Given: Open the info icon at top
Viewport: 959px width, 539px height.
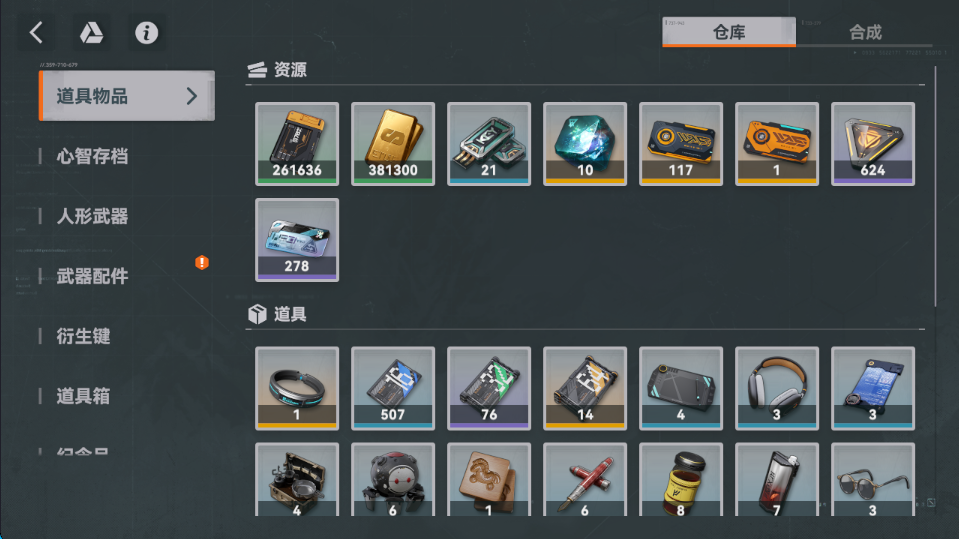Looking at the screenshot, I should click(x=146, y=32).
